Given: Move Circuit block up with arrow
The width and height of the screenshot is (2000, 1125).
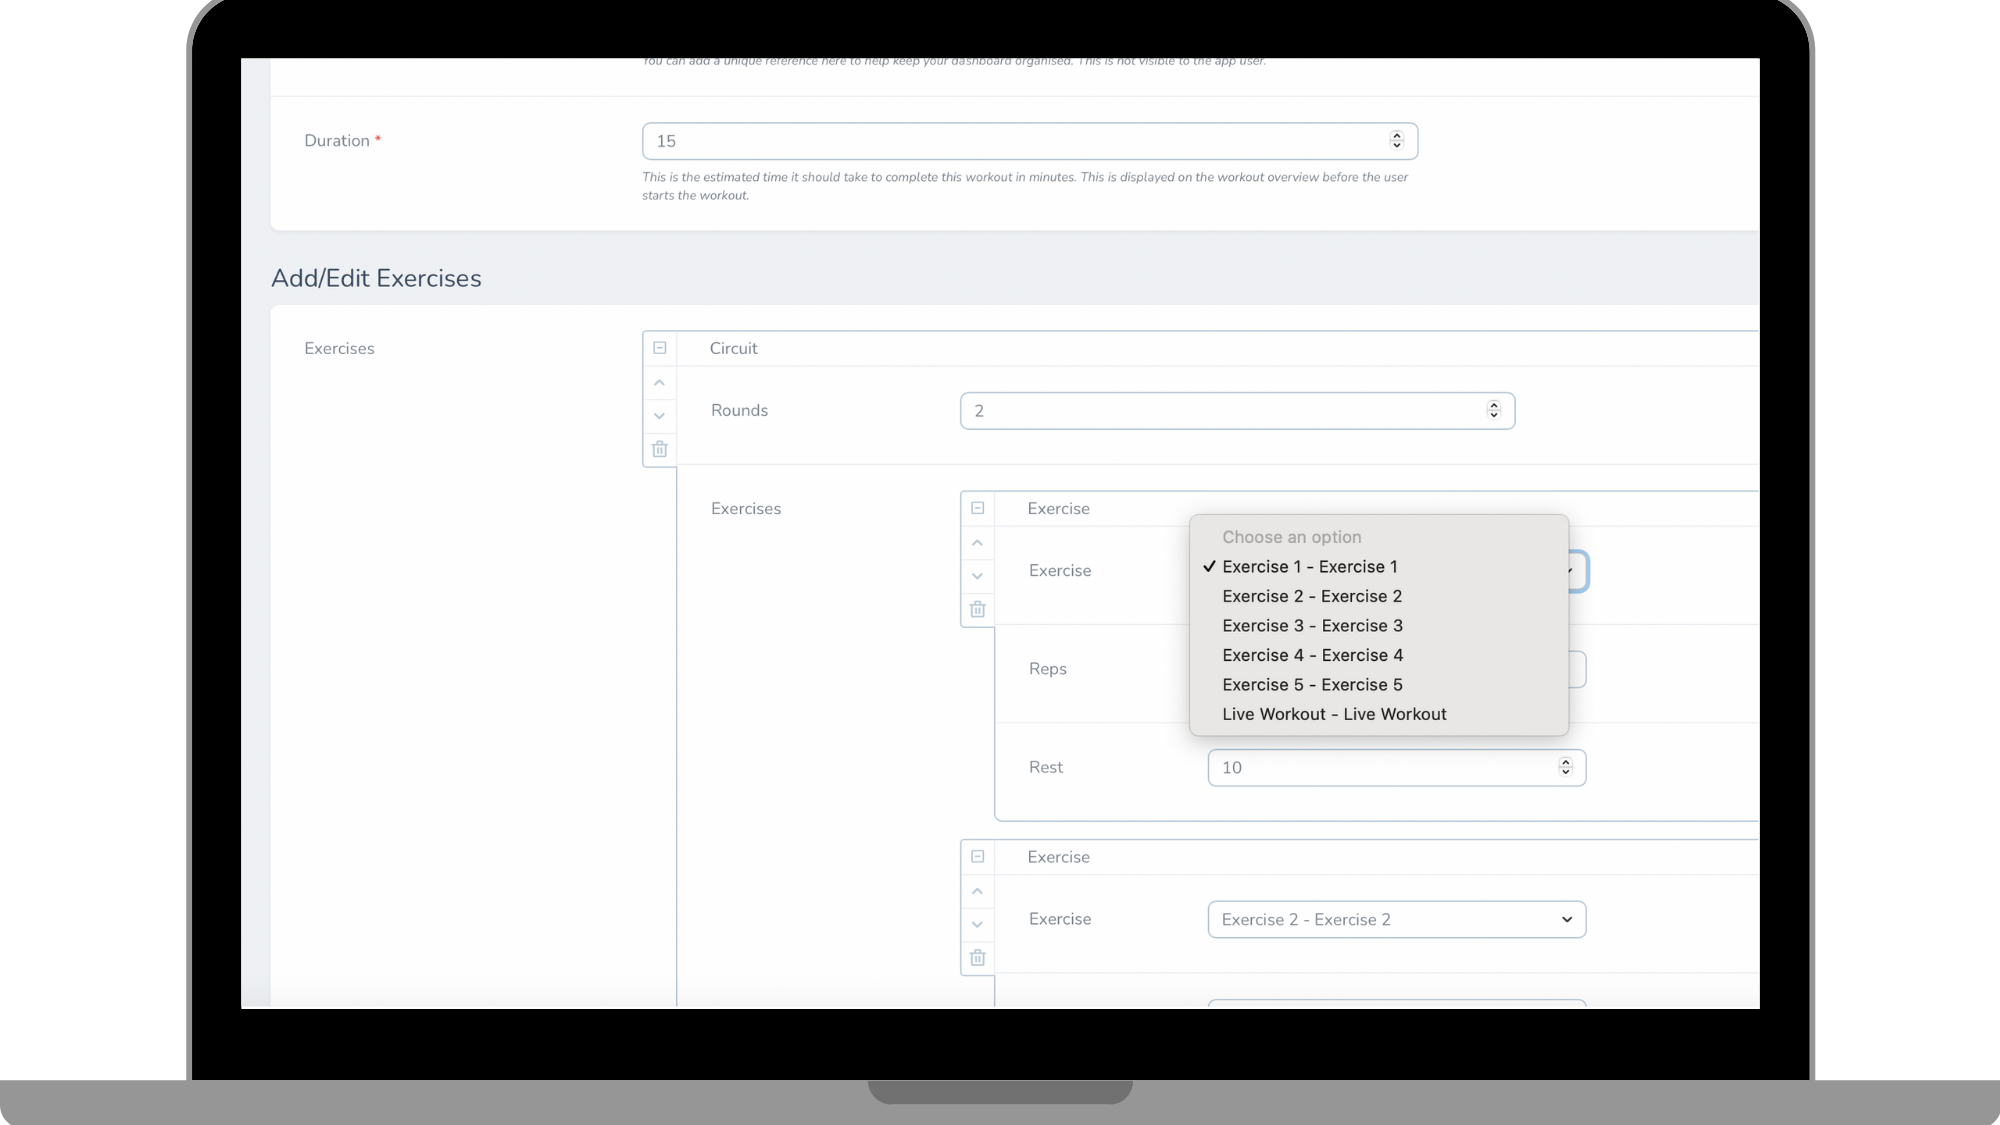Looking at the screenshot, I should 660,383.
